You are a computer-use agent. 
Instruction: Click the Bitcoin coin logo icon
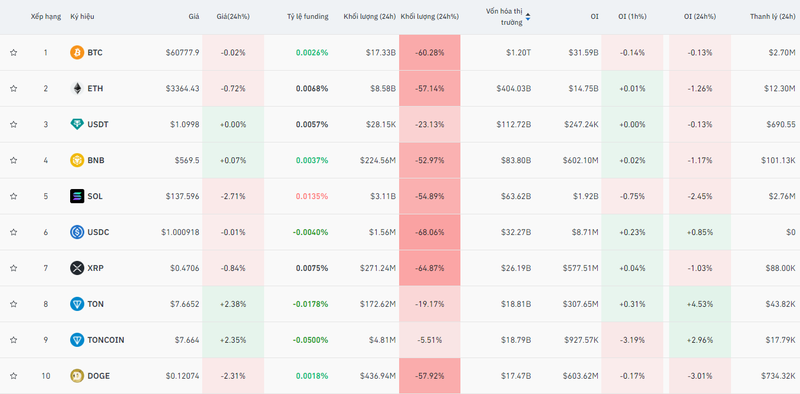[x=77, y=53]
